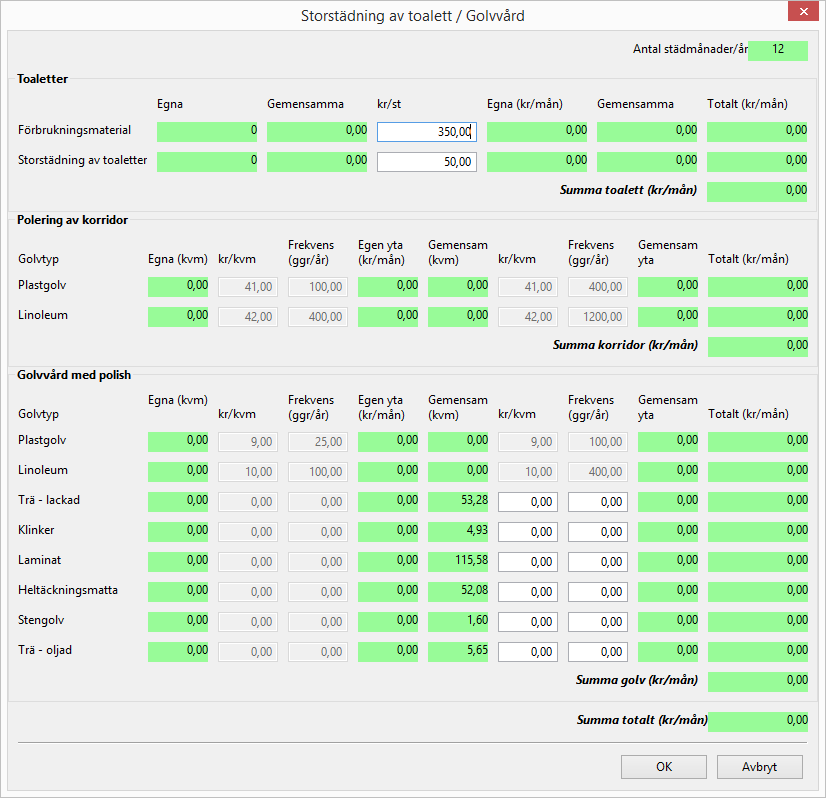826x798 pixels.
Task: Edit Trä - lackad gemensam kr/kvm under Golvvård
Action: (528, 501)
